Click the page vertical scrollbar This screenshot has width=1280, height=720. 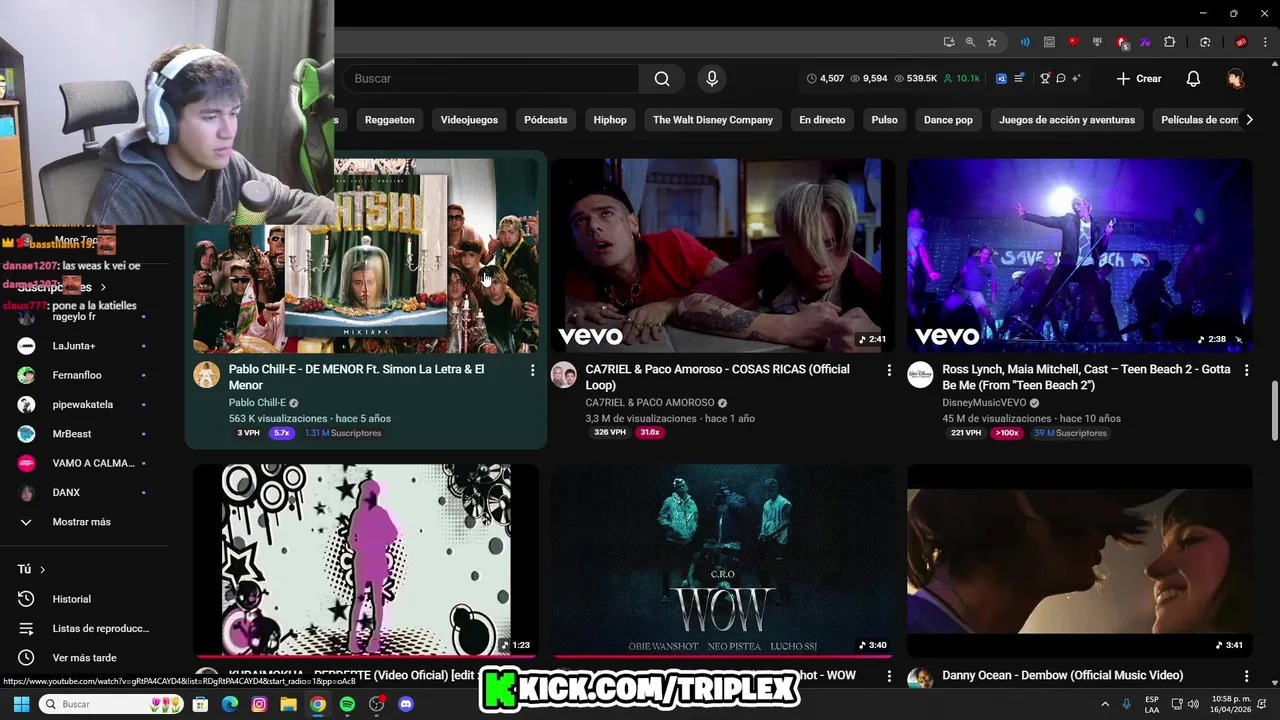(1274, 410)
